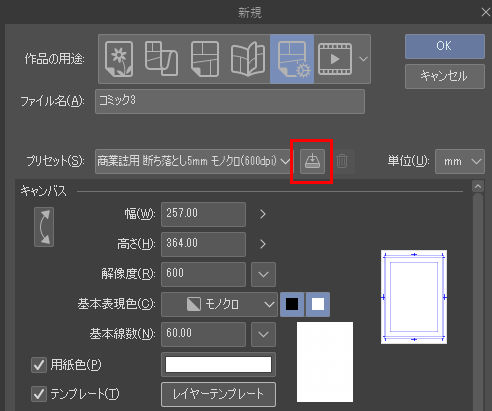Screen dimensions: 492x411
Task: Select the Webtoon use icon
Action: click(161, 59)
